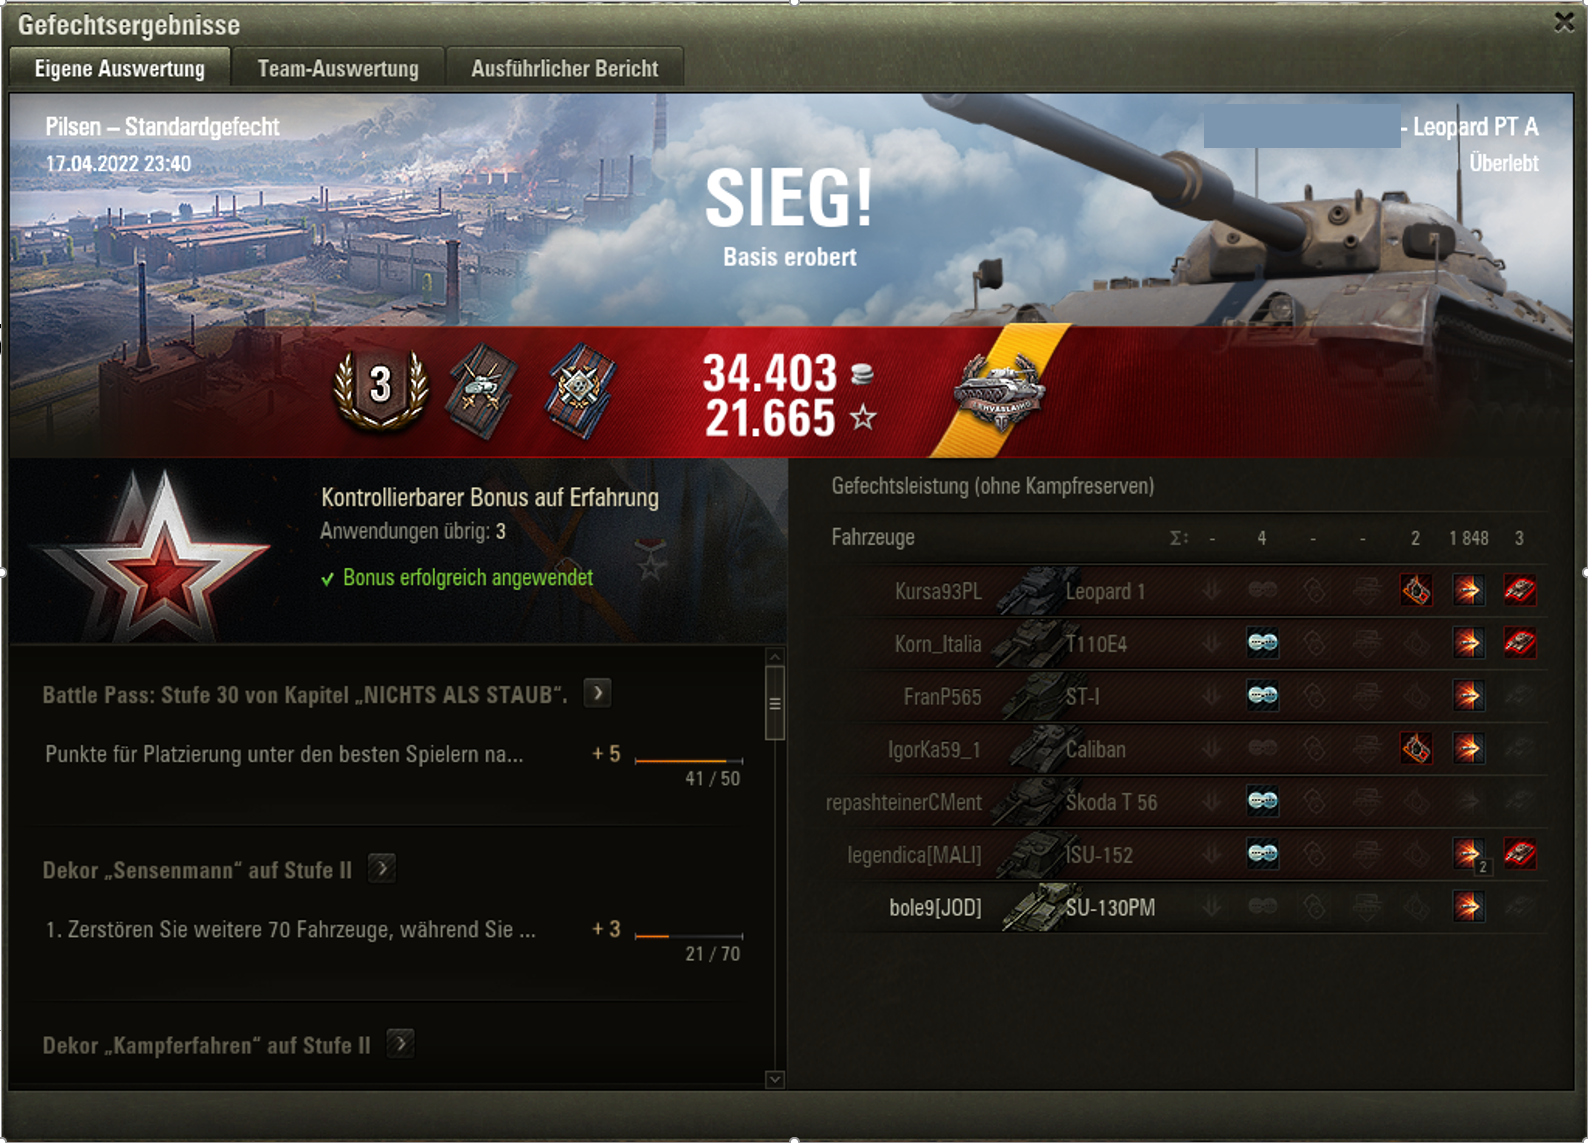This screenshot has width=1588, height=1143.
Task: Click the mission list scrollbar handle
Action: [775, 703]
